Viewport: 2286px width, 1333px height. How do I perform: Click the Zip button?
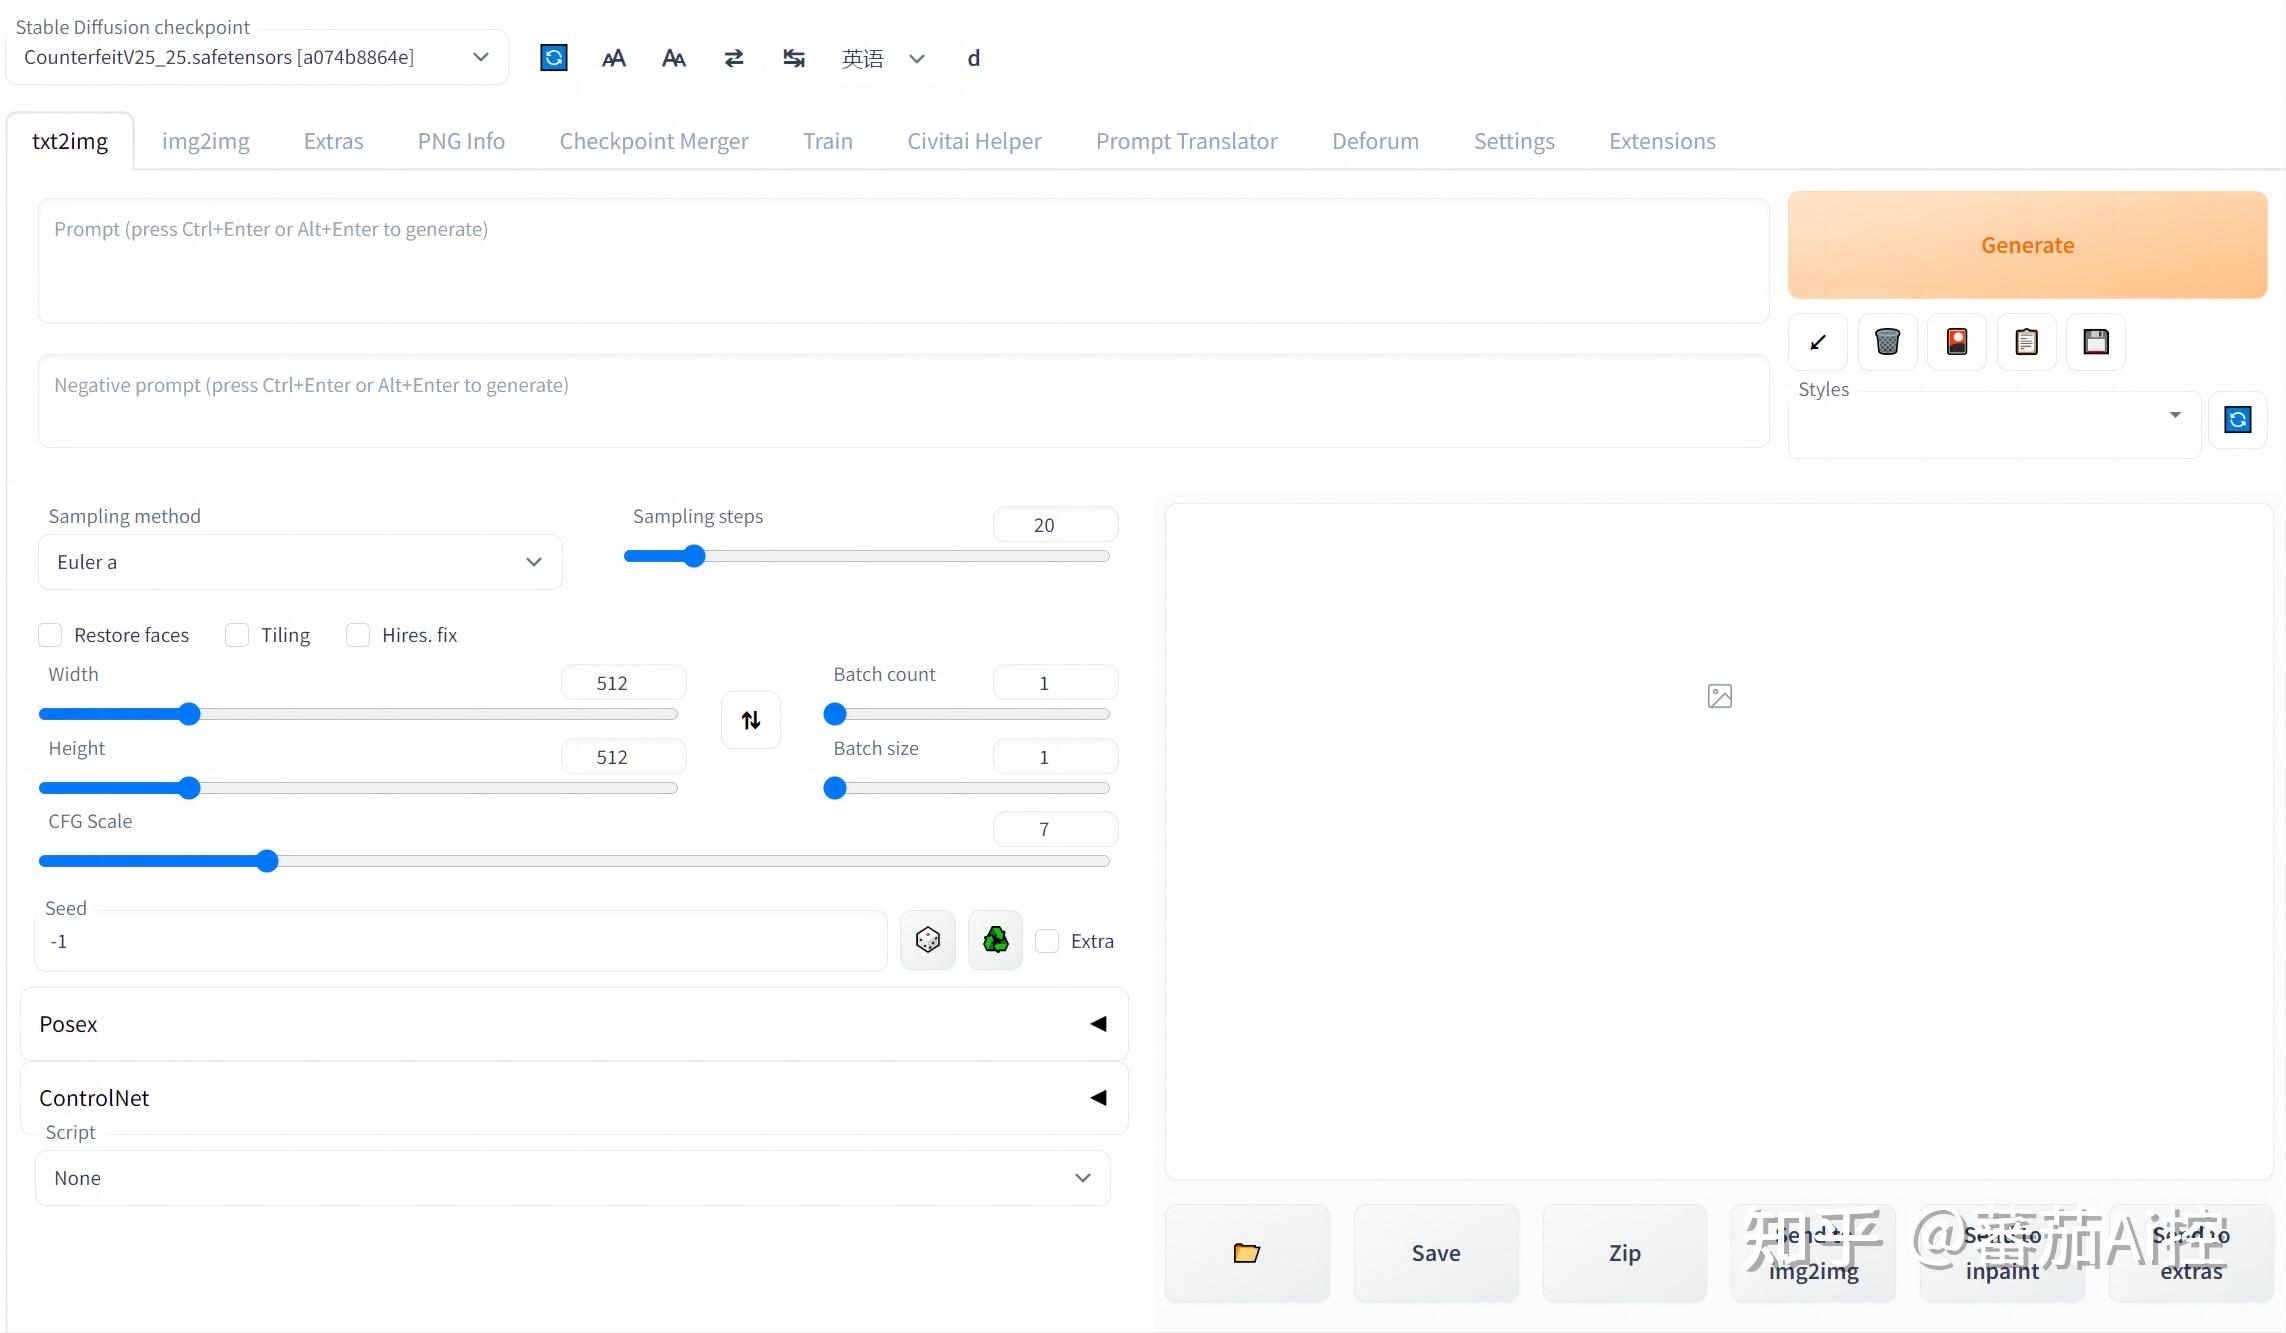click(1624, 1253)
